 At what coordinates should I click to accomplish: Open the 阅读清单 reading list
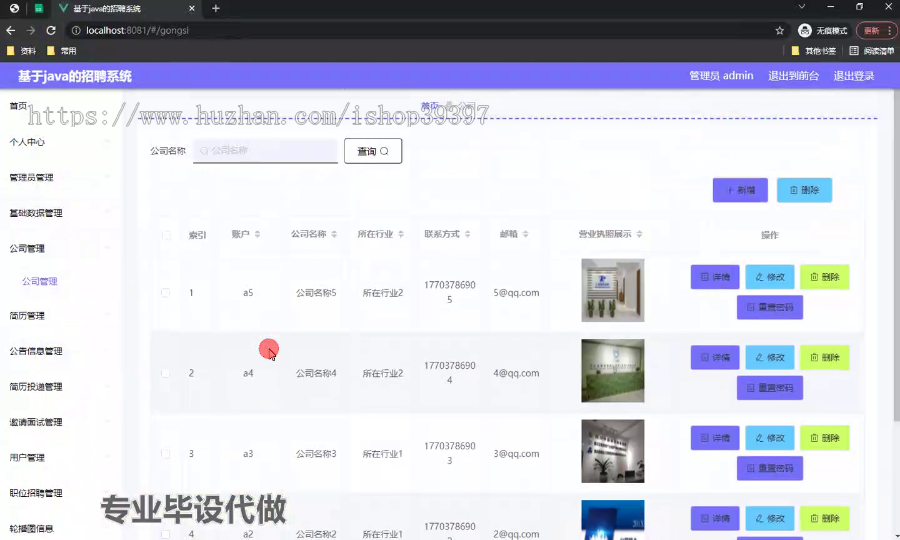click(871, 51)
